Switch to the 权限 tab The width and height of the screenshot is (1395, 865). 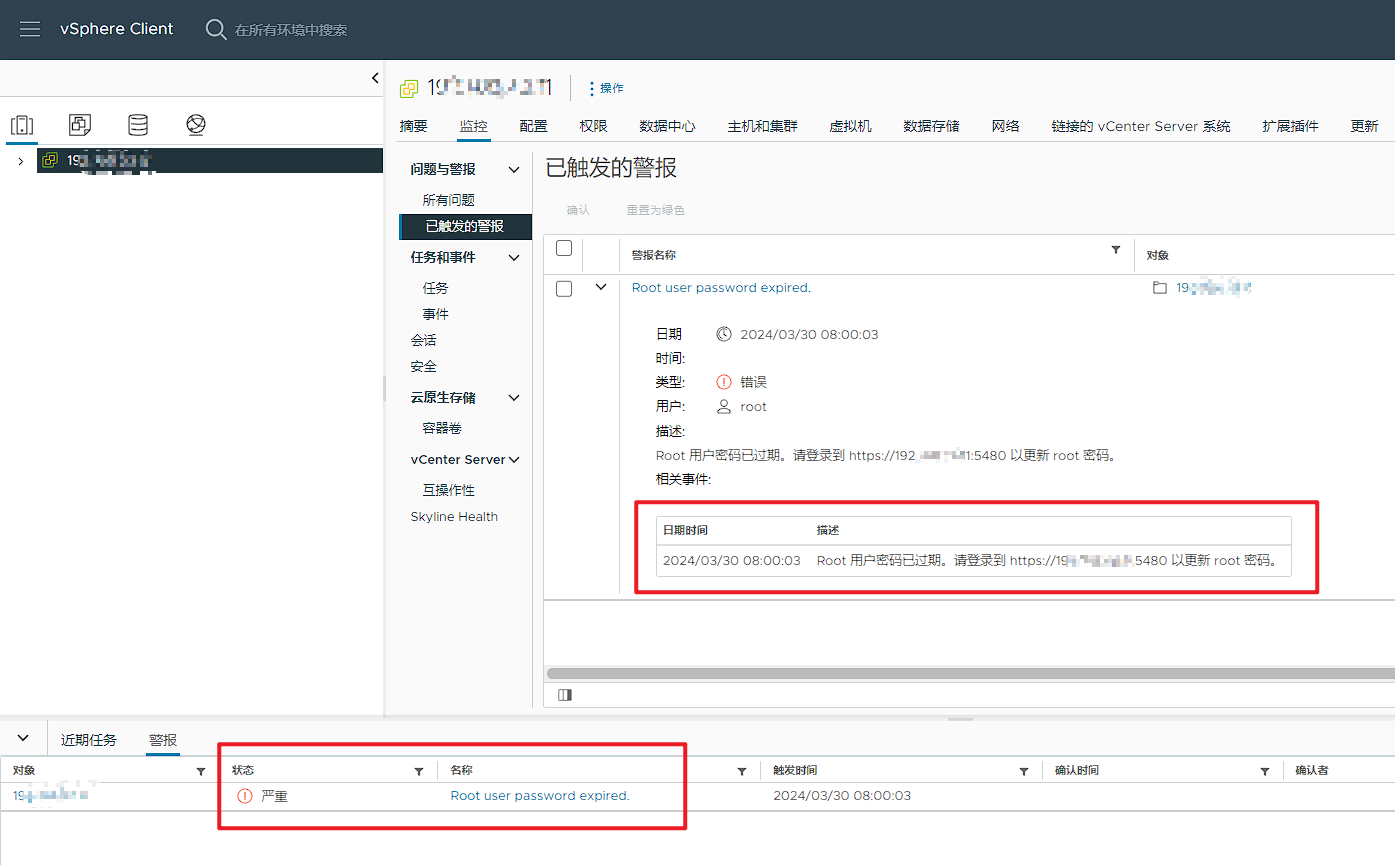(x=593, y=126)
